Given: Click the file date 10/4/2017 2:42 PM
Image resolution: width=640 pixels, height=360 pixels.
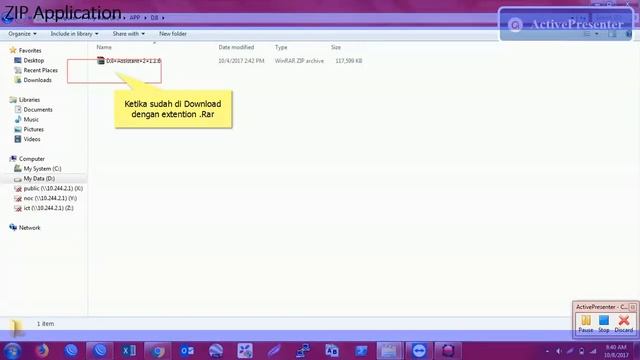Looking at the screenshot, I should pos(241,61).
